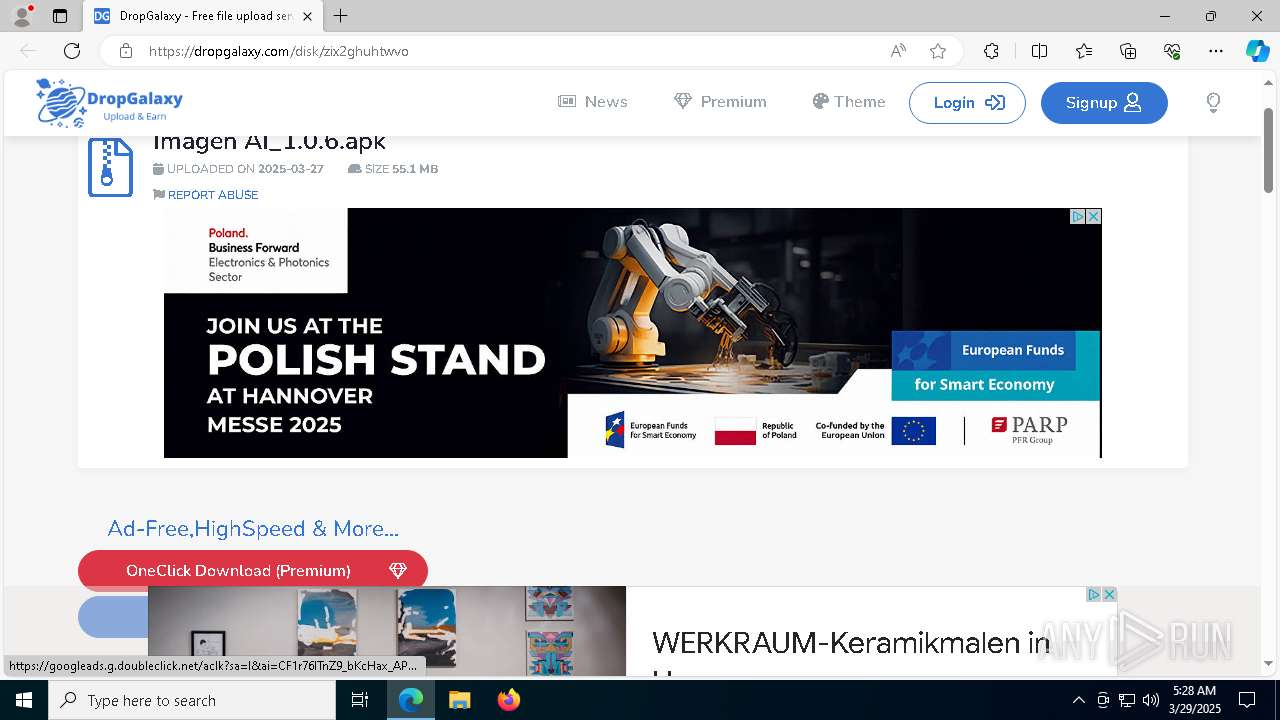
Task: Click the APK file archive icon
Action: (x=110, y=167)
